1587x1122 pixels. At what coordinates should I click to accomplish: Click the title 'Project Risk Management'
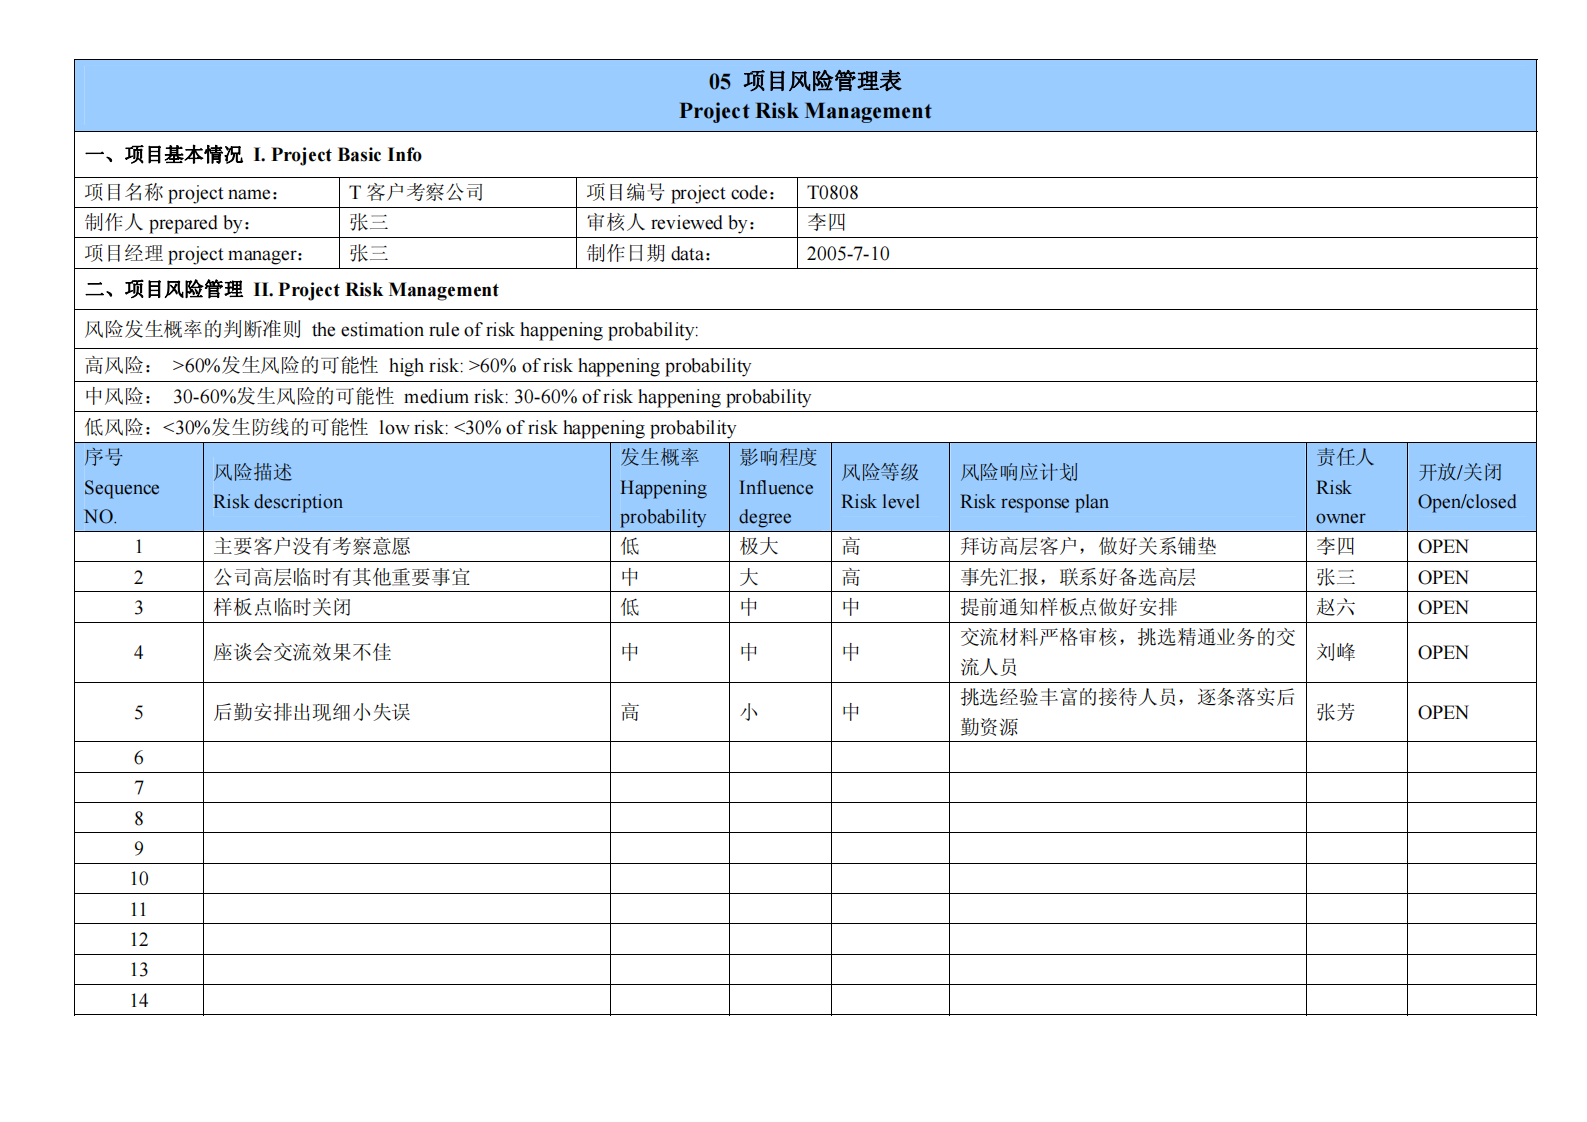(805, 111)
